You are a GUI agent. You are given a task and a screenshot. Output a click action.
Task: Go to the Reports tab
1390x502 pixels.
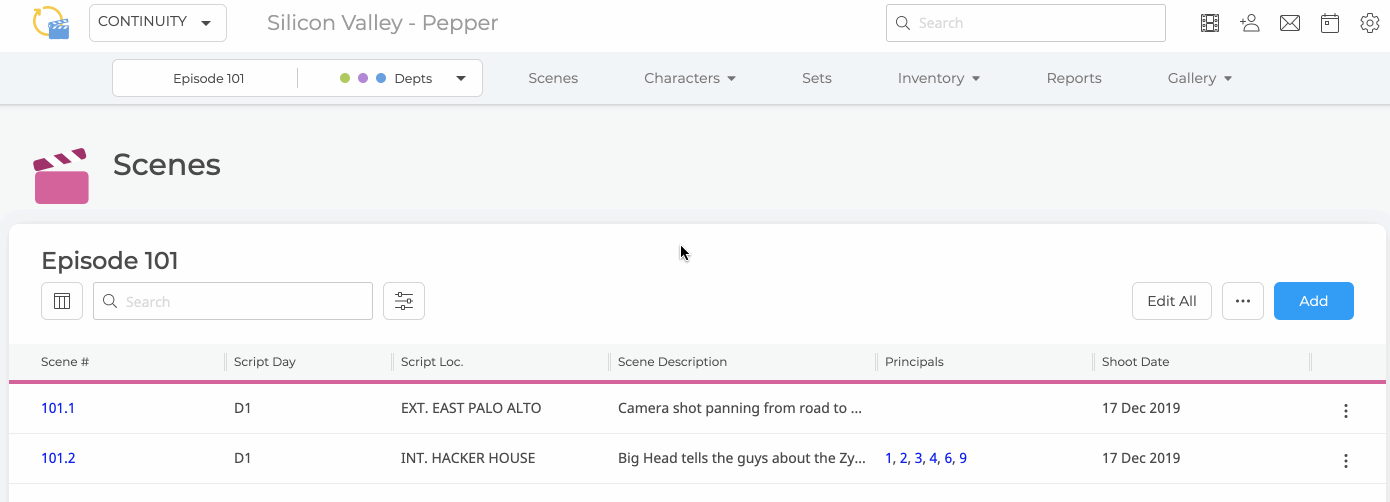click(x=1074, y=78)
